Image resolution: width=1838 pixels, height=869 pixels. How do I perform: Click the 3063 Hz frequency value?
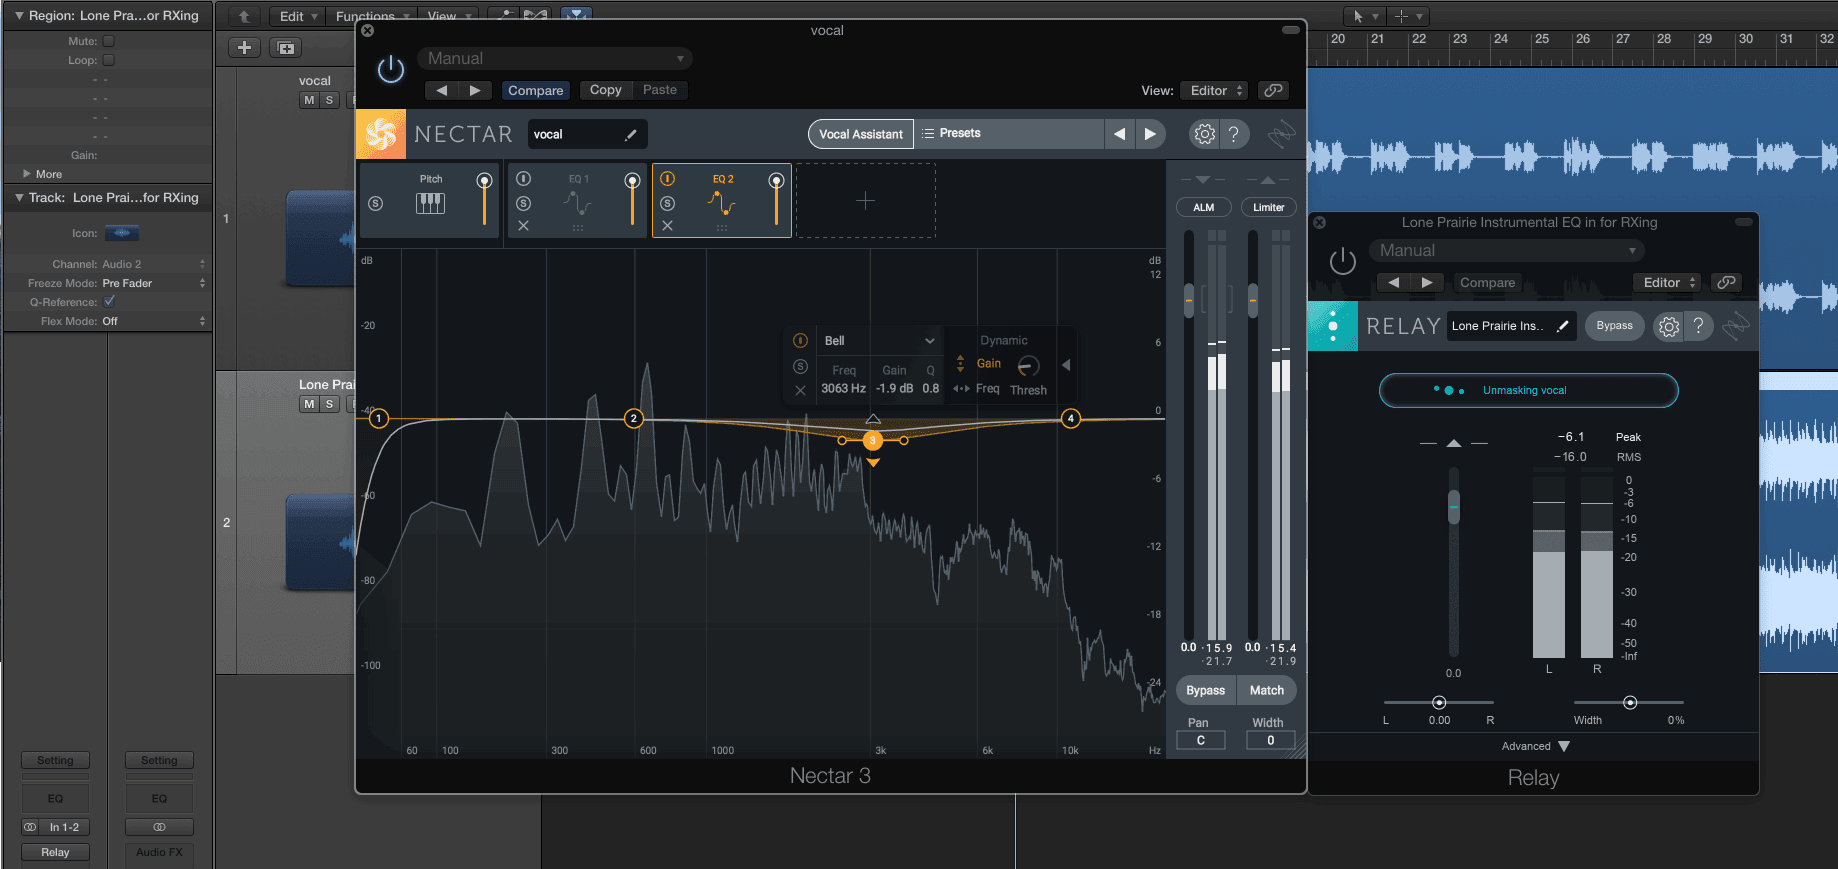coord(843,389)
